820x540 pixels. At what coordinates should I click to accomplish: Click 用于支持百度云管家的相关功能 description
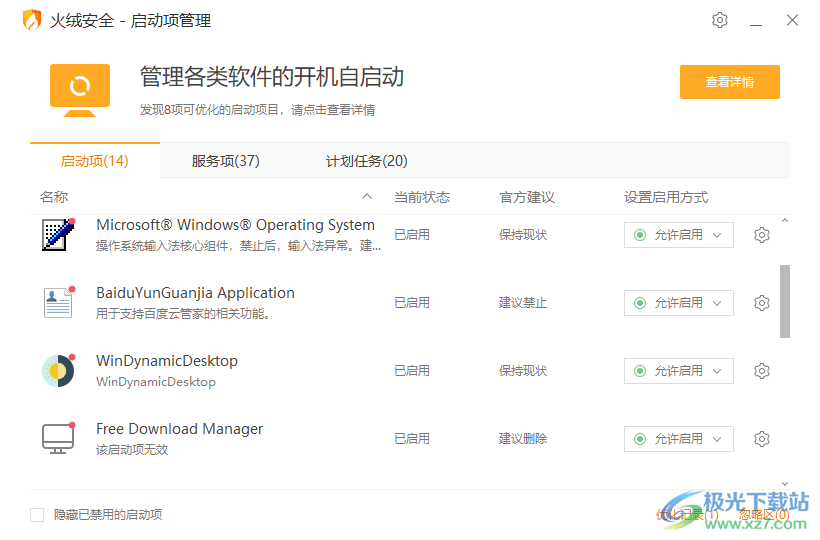click(x=183, y=314)
